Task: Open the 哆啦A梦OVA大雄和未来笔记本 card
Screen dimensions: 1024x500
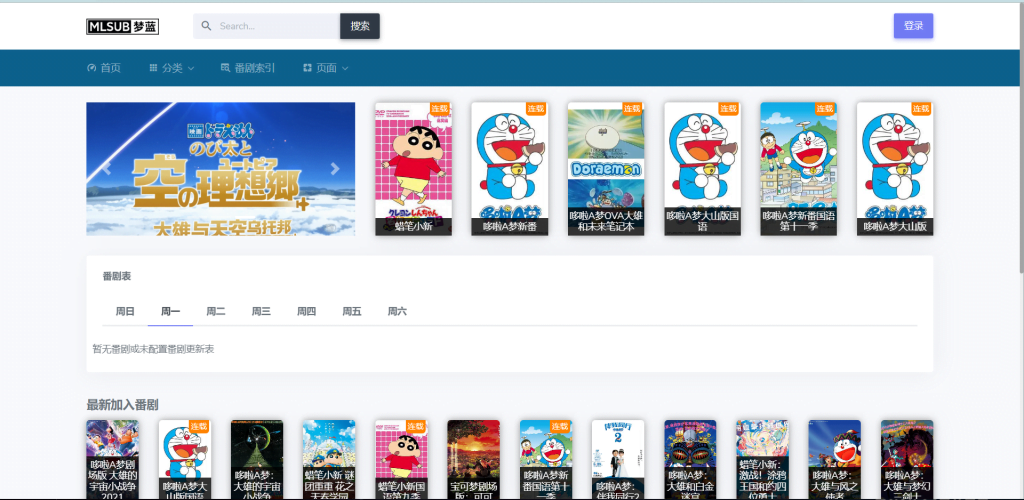Action: [606, 169]
